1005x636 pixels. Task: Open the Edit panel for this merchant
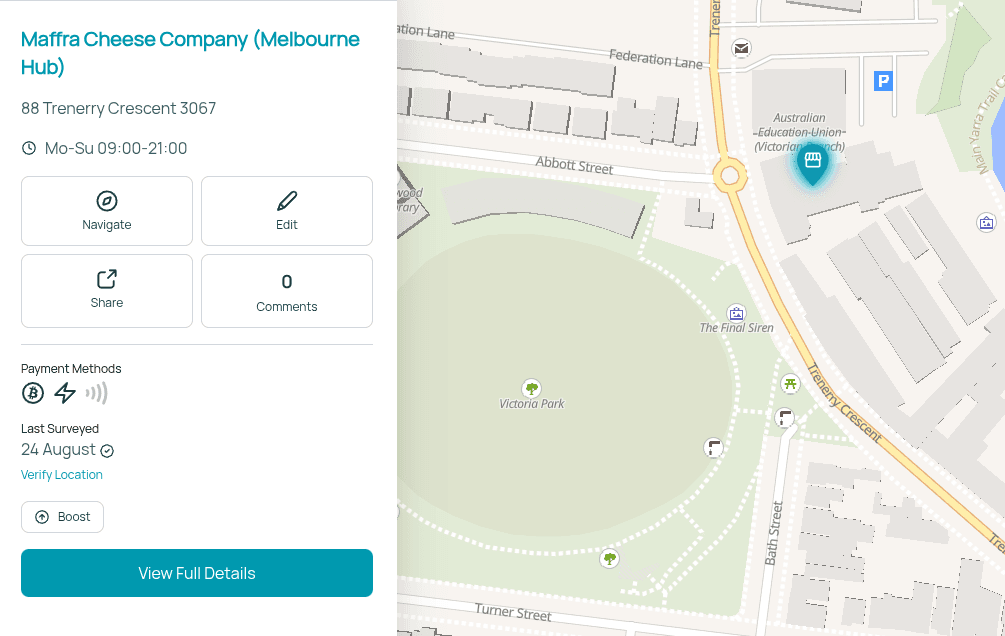[x=286, y=211]
